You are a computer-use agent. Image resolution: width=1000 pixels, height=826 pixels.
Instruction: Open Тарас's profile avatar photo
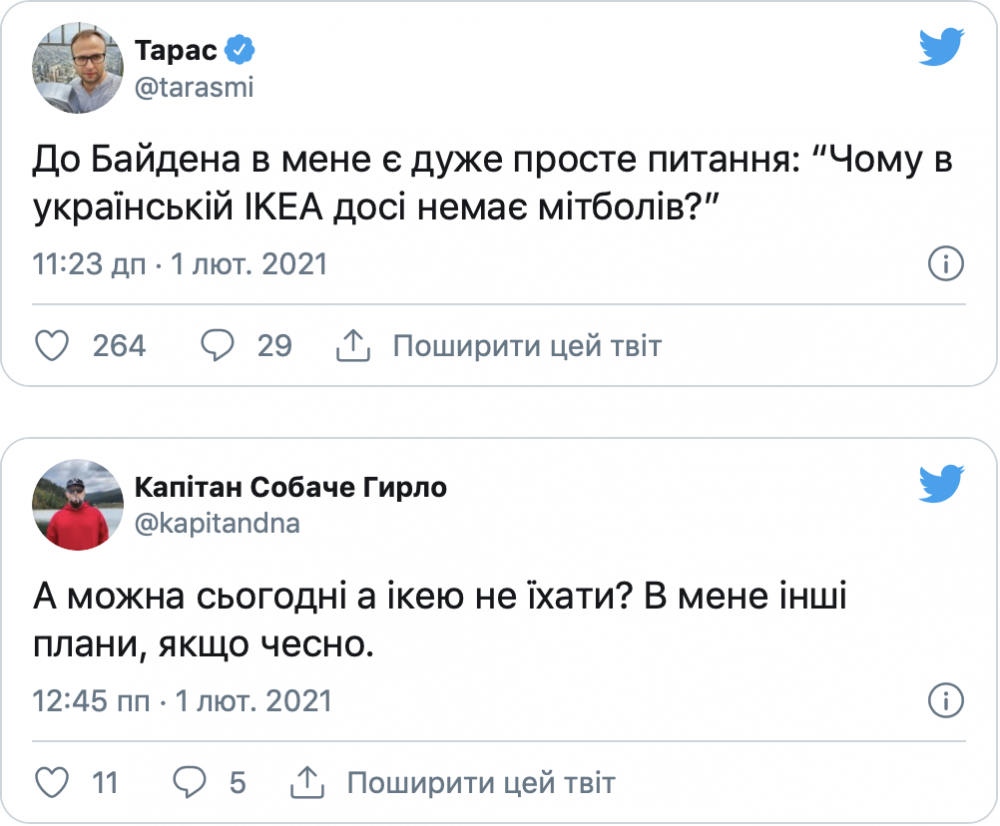tap(79, 68)
